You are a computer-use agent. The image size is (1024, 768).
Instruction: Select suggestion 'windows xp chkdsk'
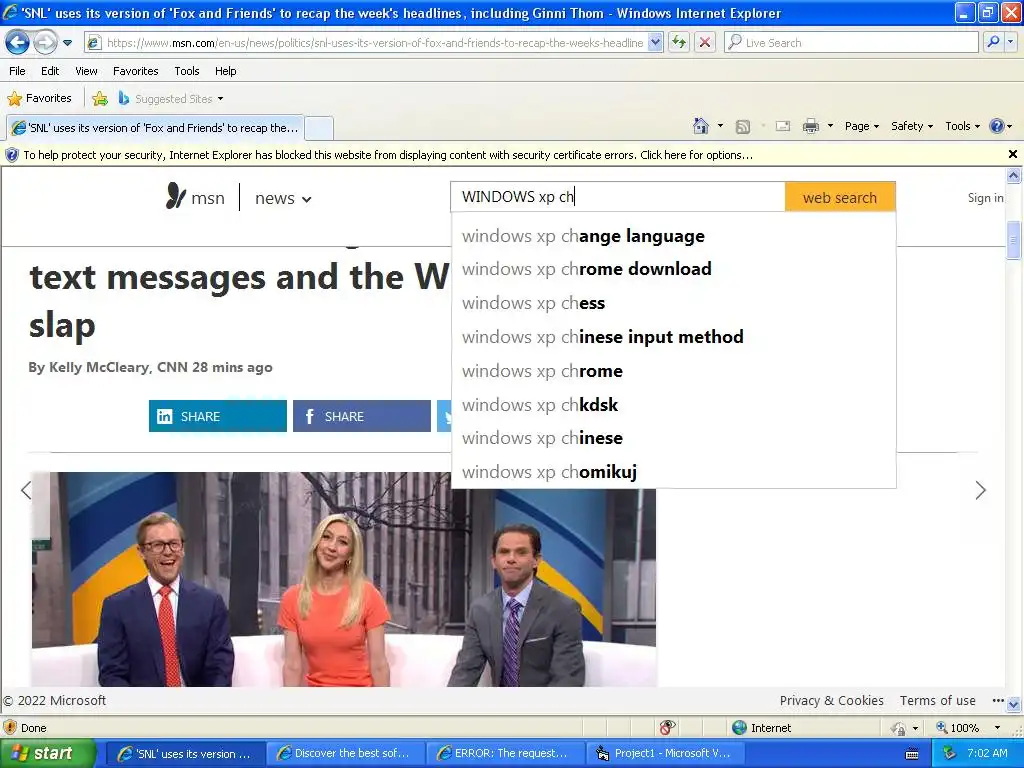coord(673,405)
